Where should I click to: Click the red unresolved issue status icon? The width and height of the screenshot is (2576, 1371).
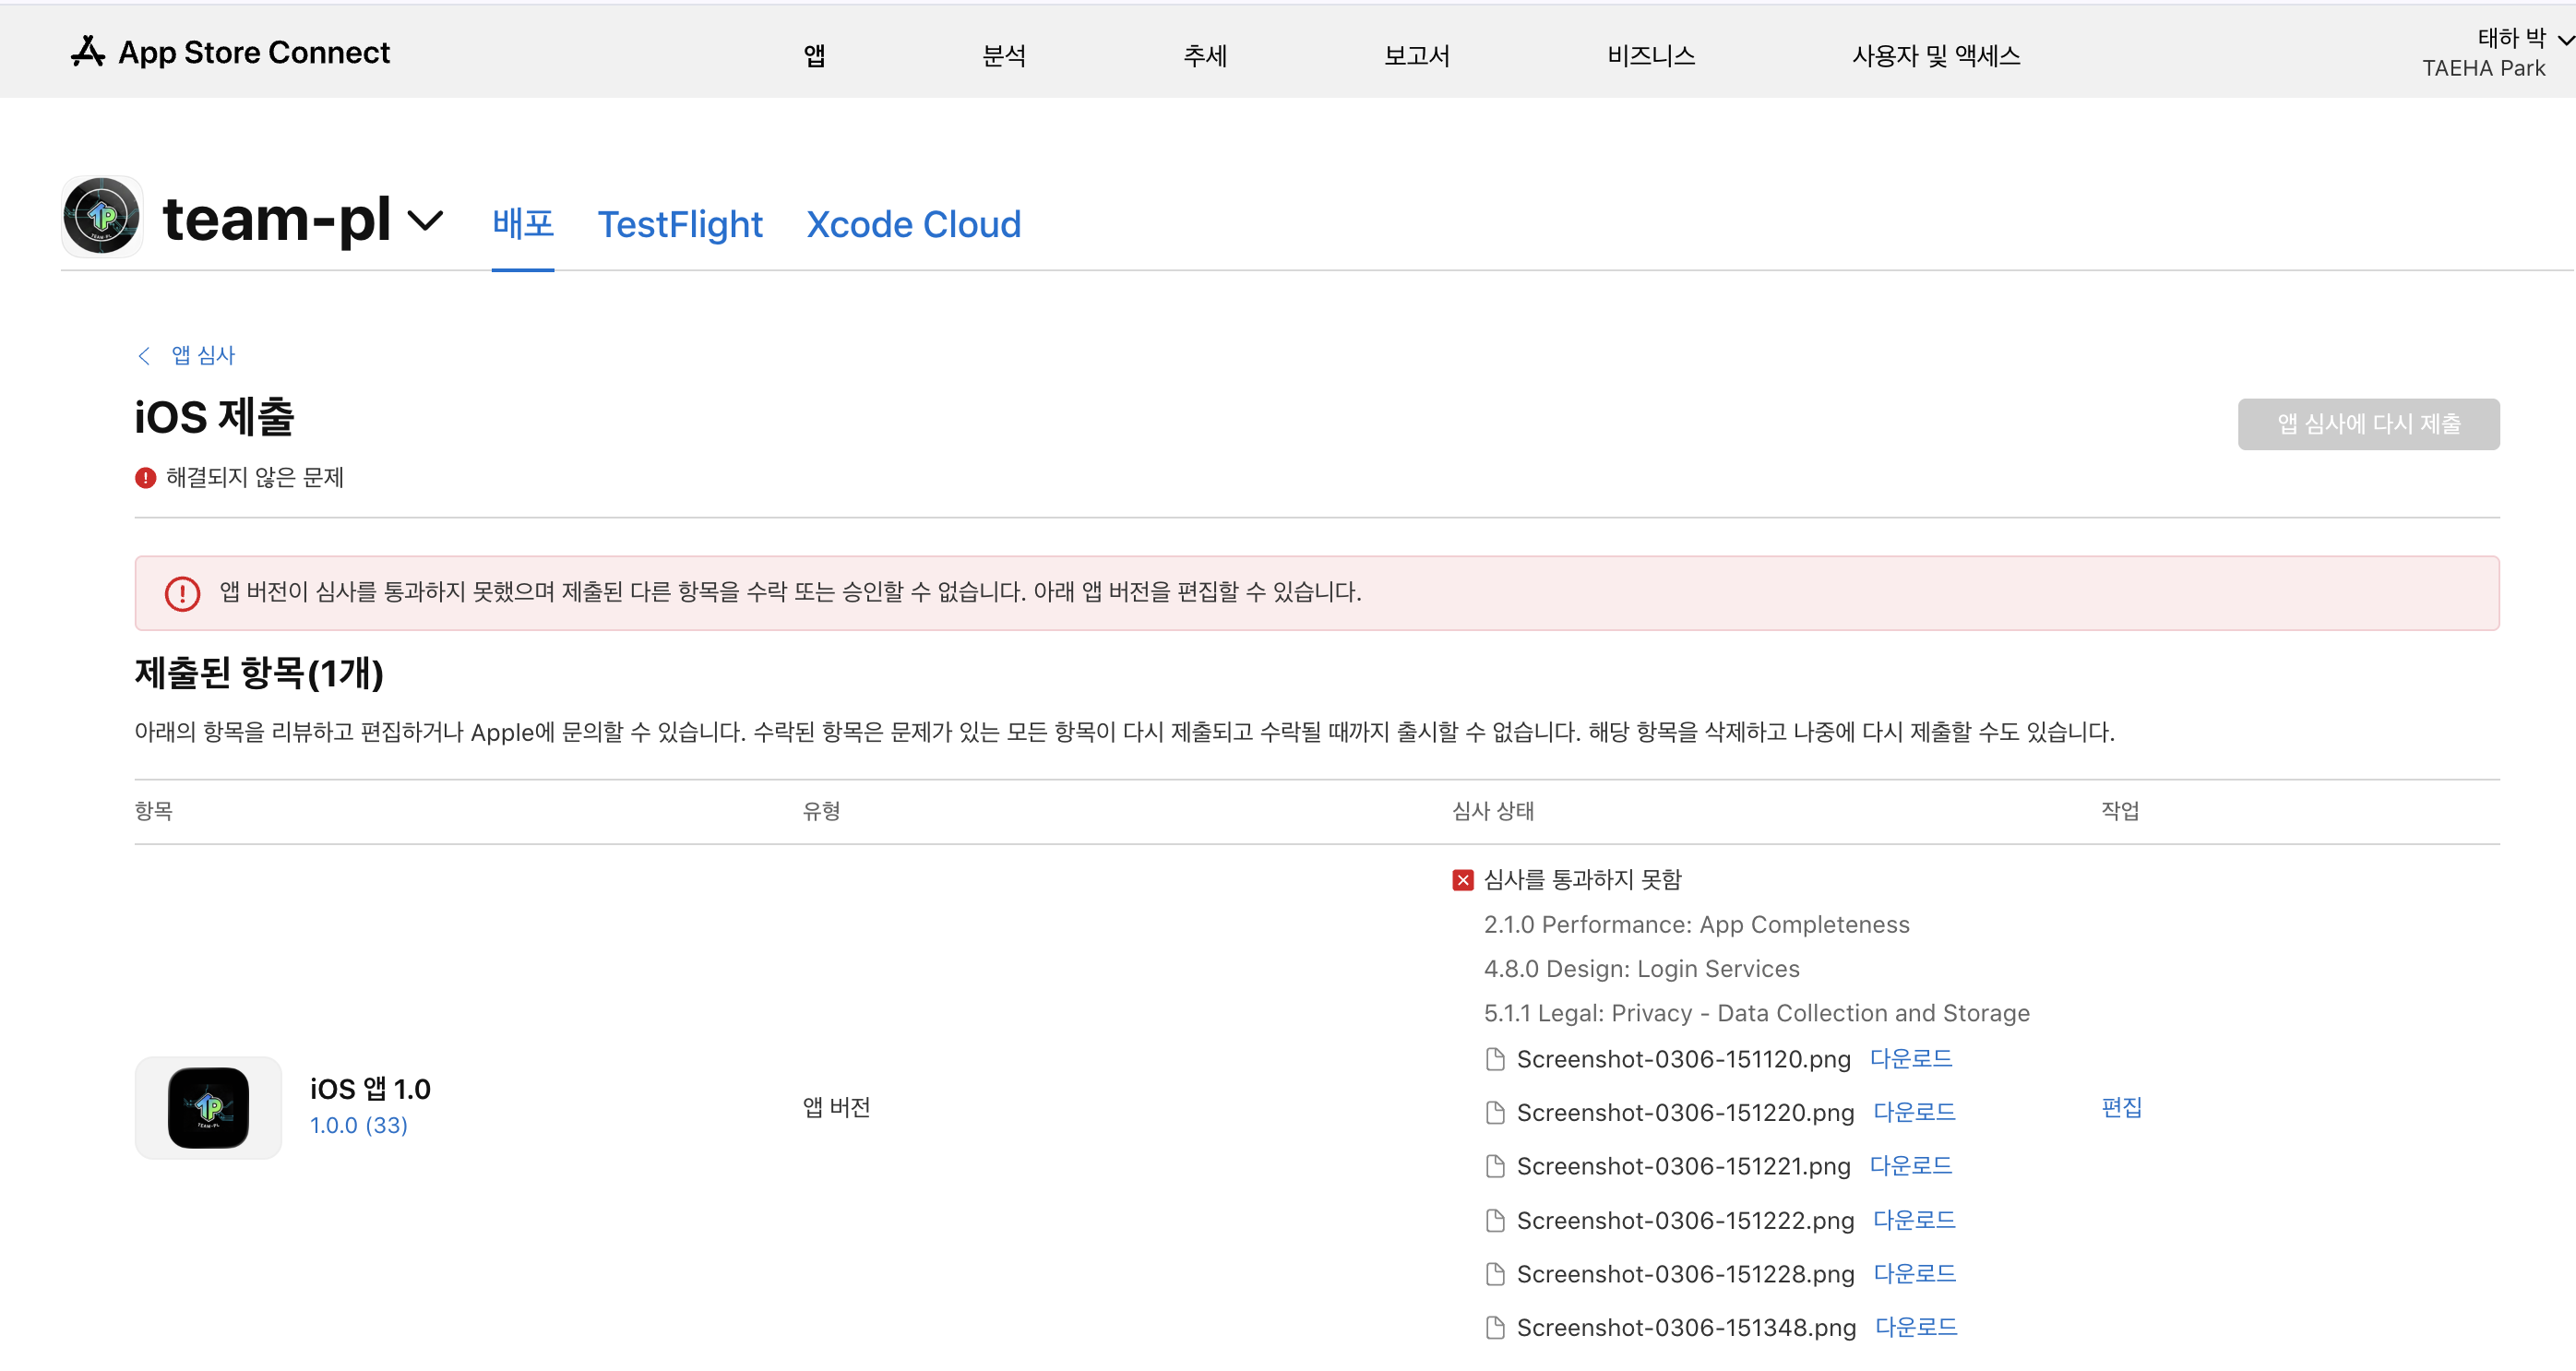point(145,478)
